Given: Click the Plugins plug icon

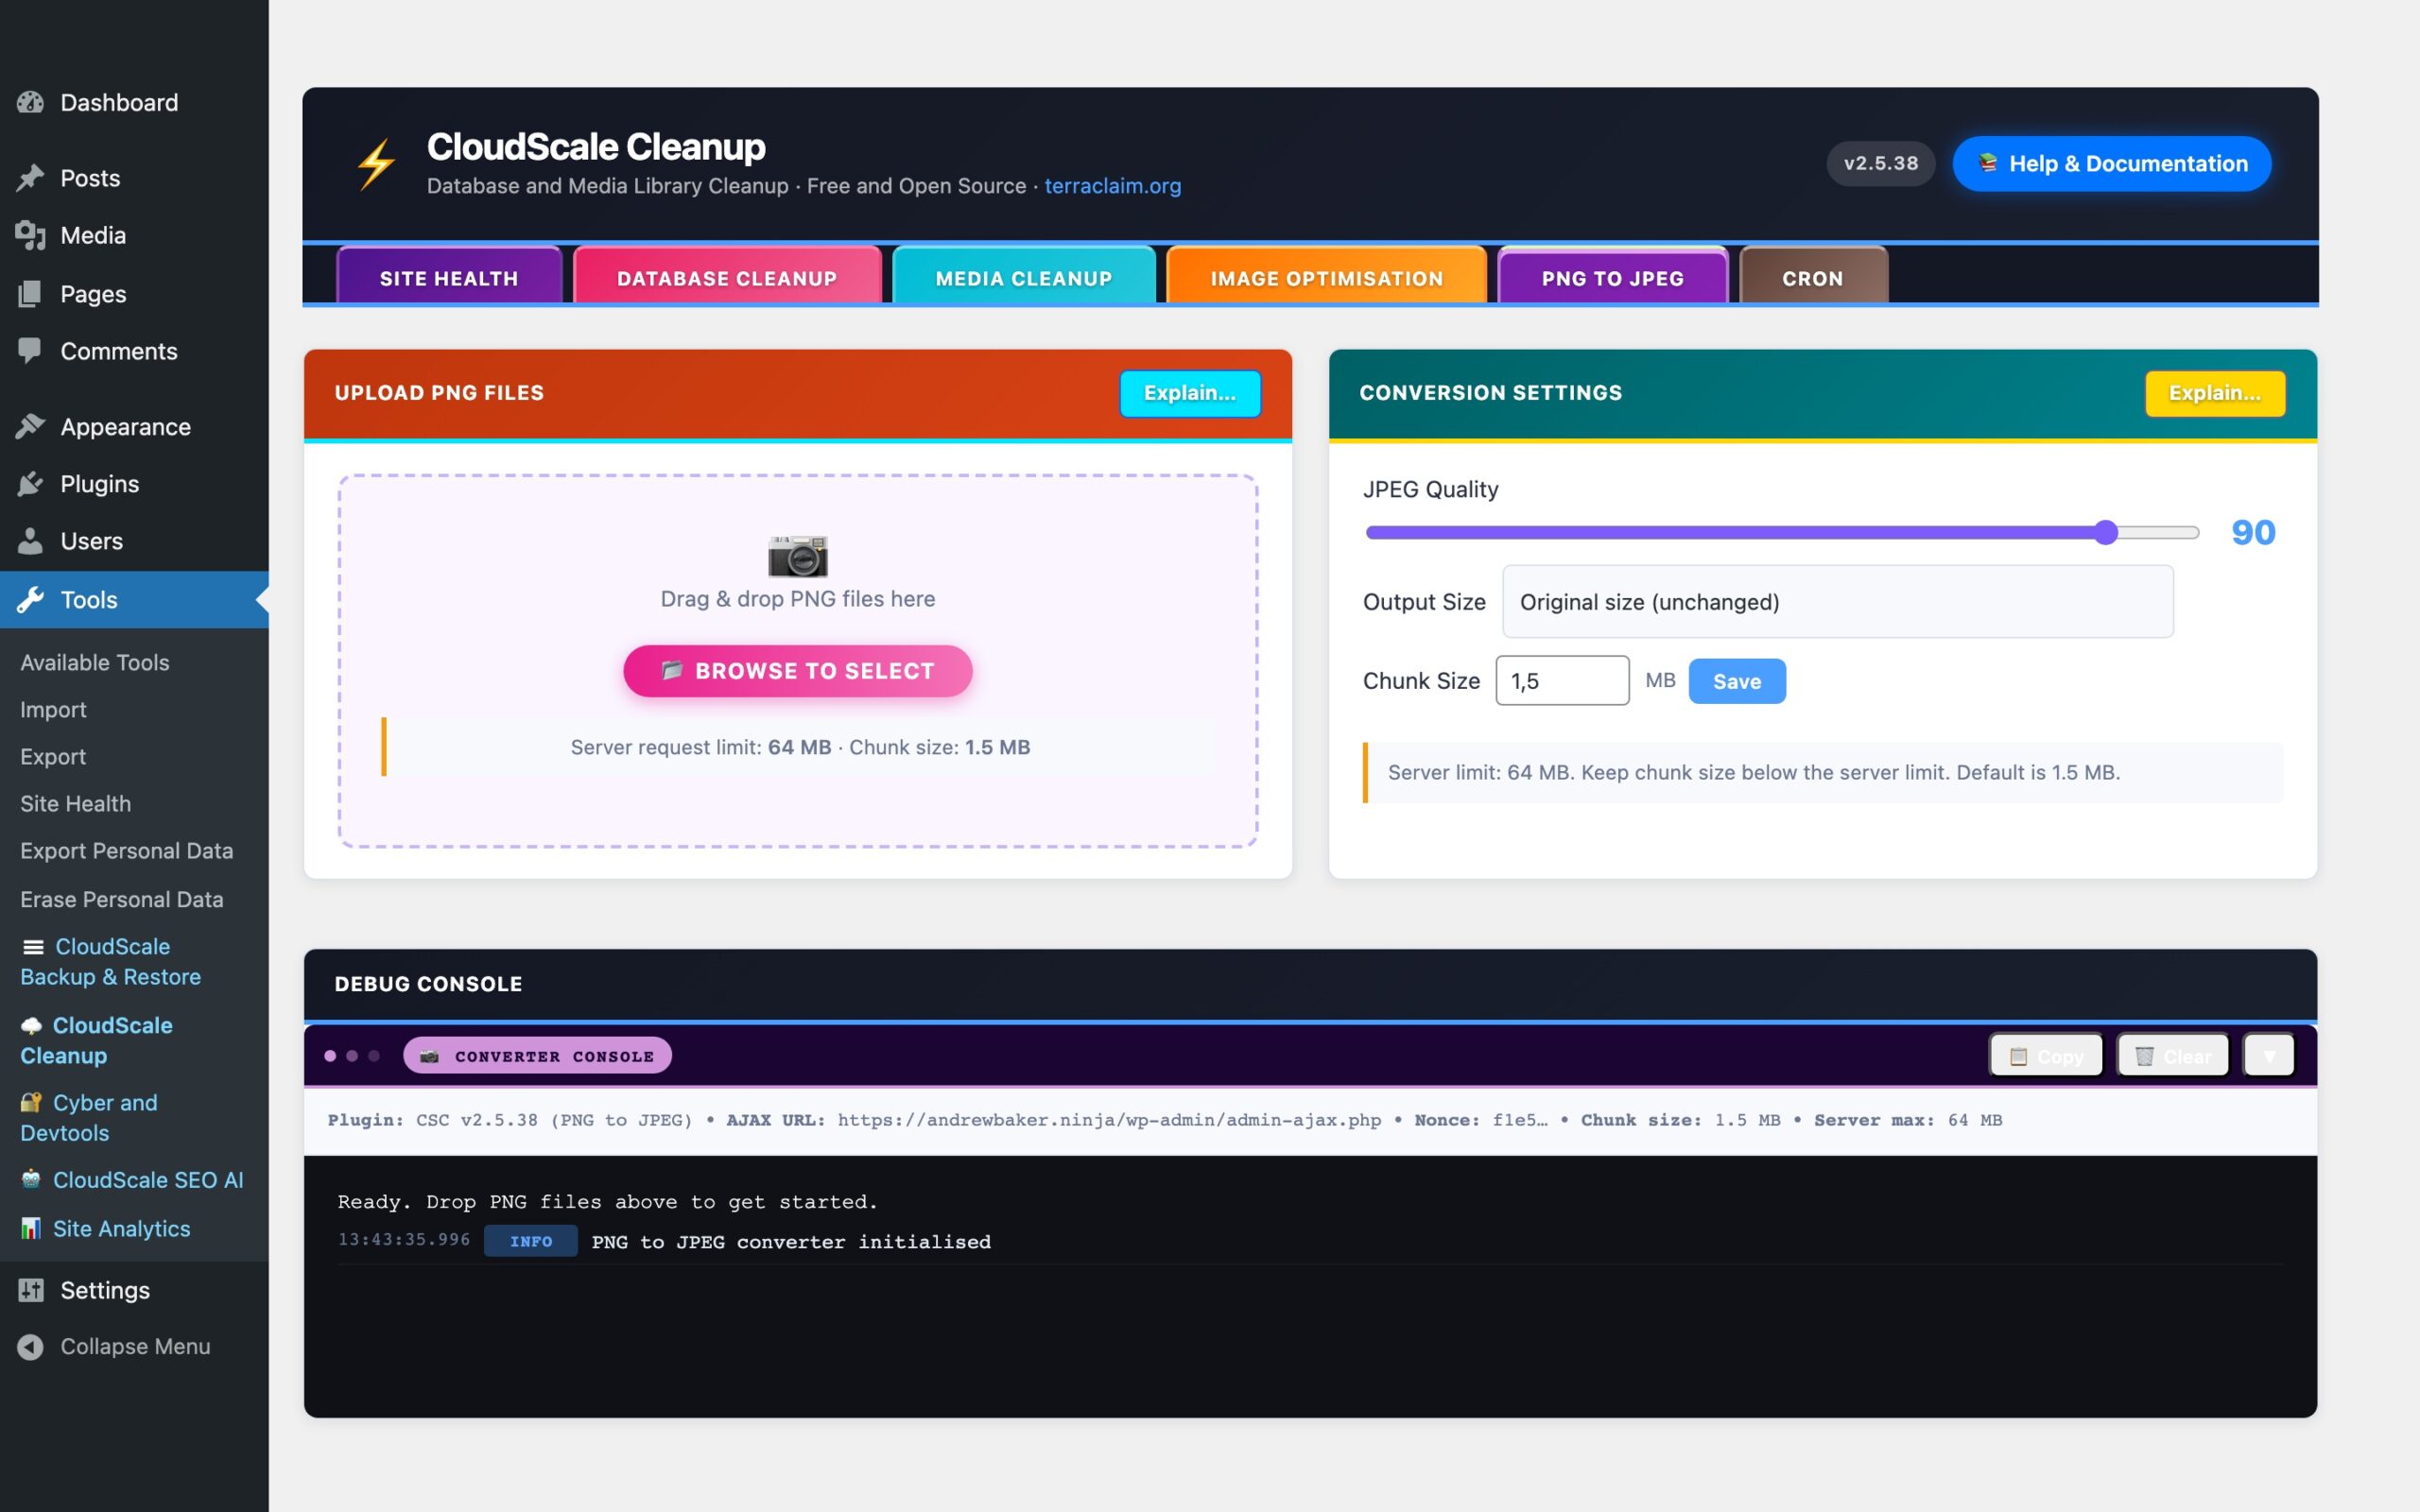Looking at the screenshot, I should pyautogui.click(x=30, y=483).
